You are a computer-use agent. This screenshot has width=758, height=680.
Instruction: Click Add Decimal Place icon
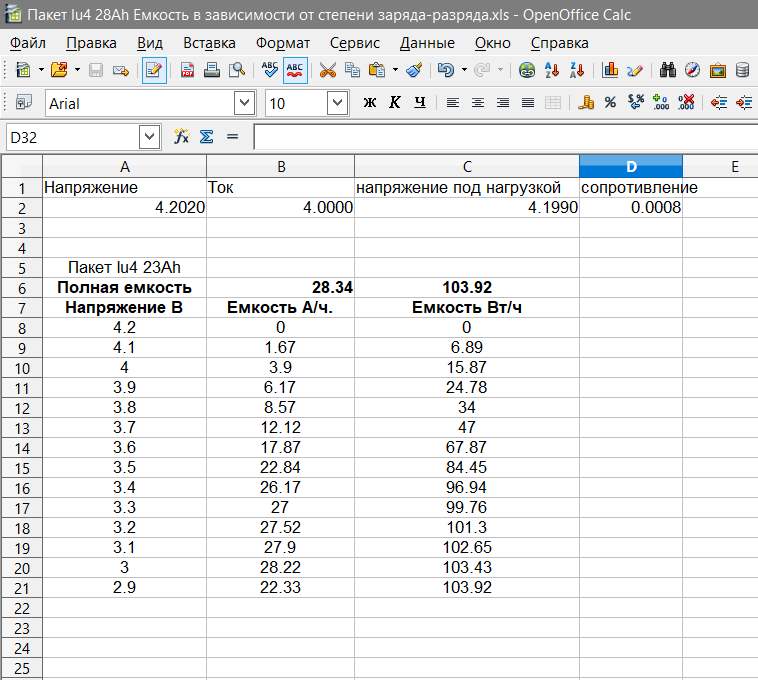[661, 102]
